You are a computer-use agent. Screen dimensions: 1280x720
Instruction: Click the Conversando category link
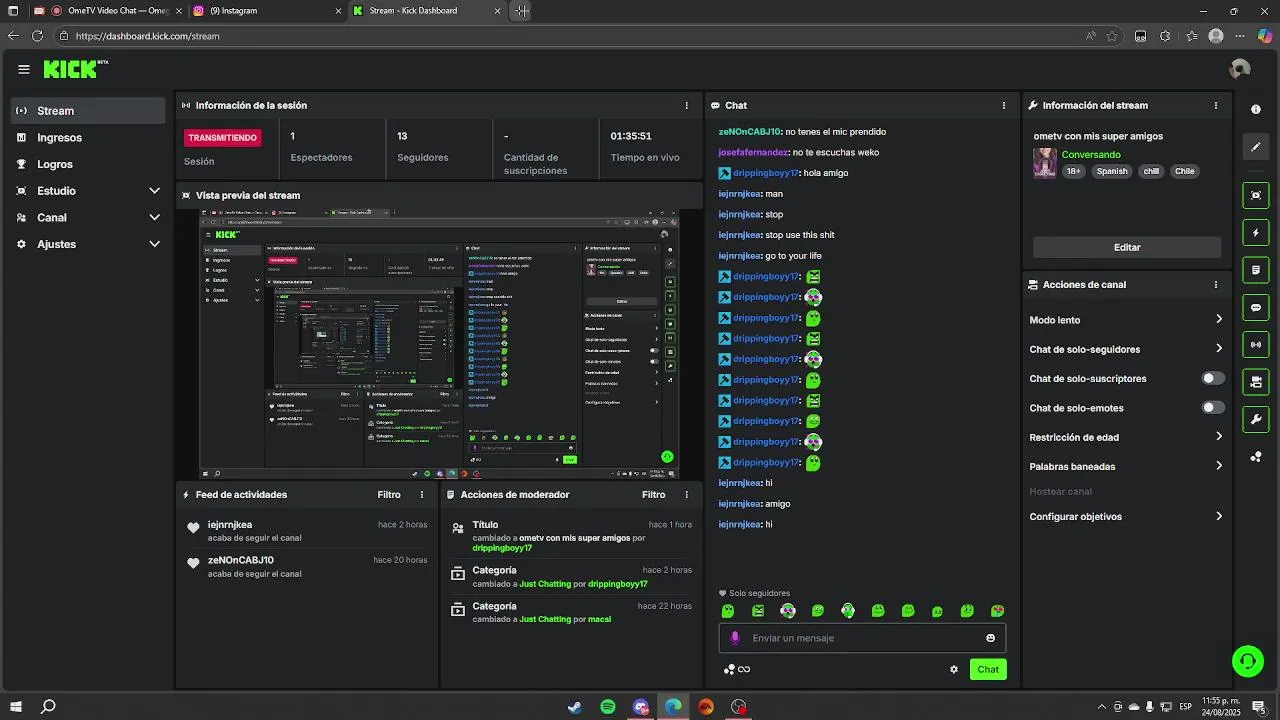coord(1091,155)
